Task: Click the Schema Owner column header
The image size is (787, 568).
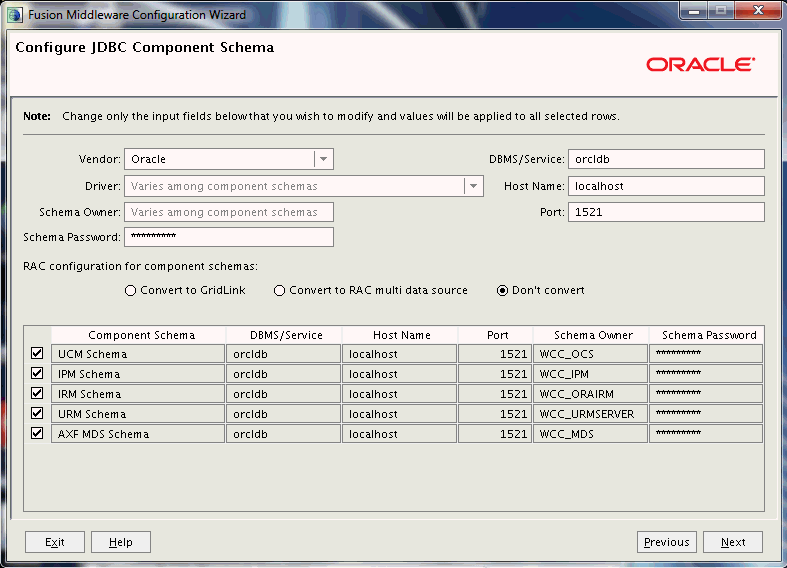Action: pos(591,335)
